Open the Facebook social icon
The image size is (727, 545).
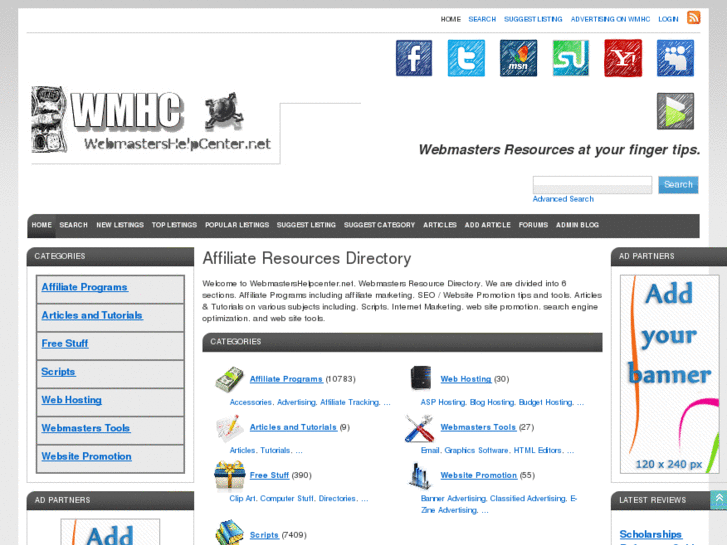pyautogui.click(x=414, y=58)
